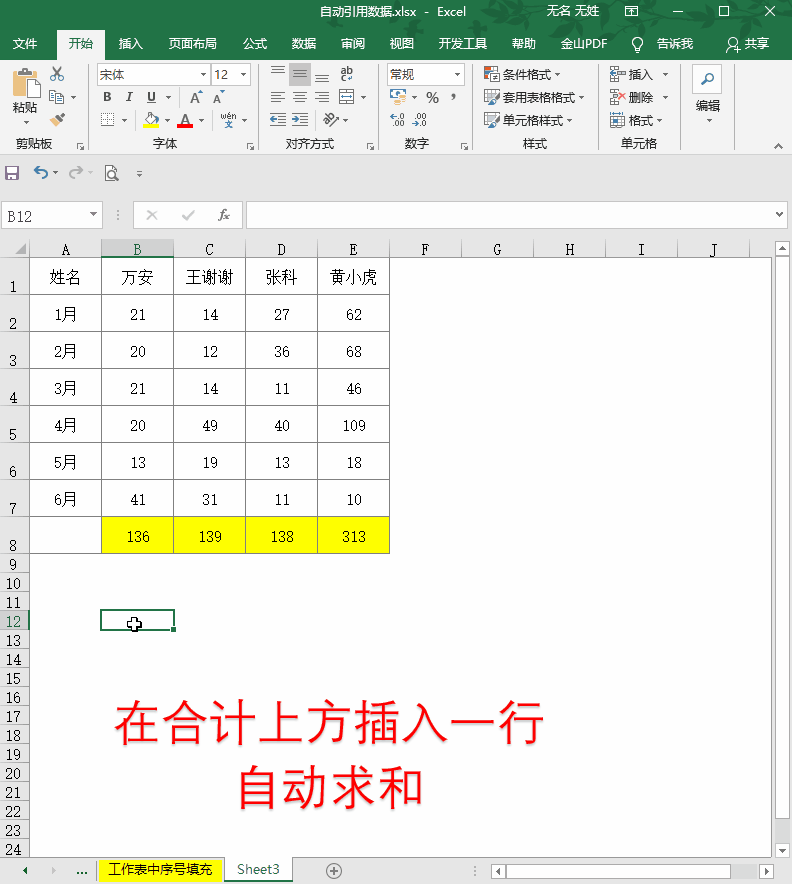Switch to 页面布局 tab
Image resolution: width=792 pixels, height=884 pixels.
click(x=192, y=44)
